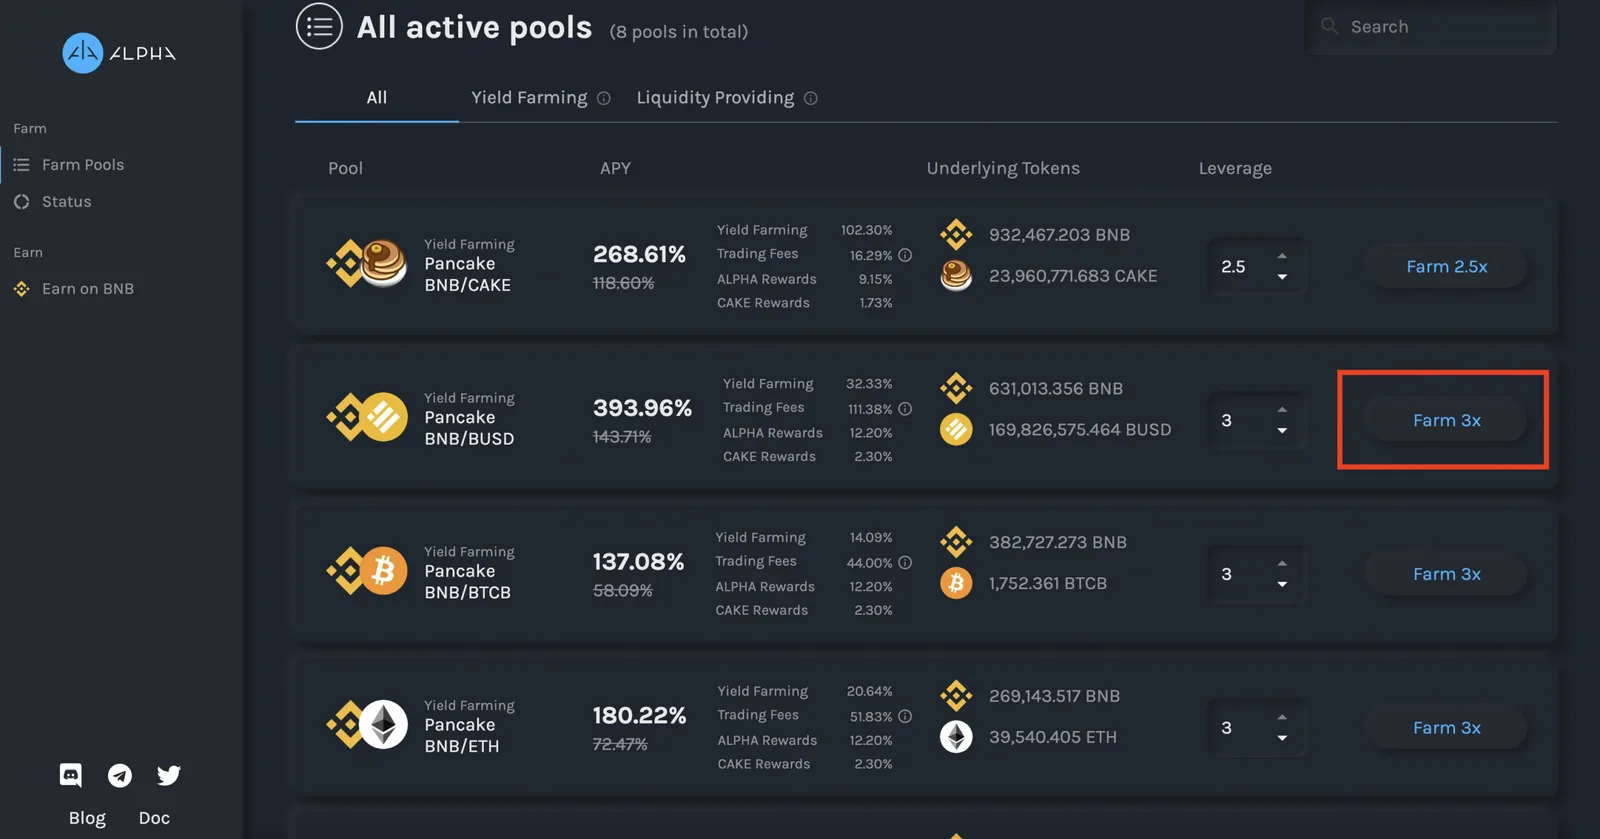Click the CAKE token icon beside 23,960,771.683 CAKE
Viewport: 1600px width, 839px height.
956,275
